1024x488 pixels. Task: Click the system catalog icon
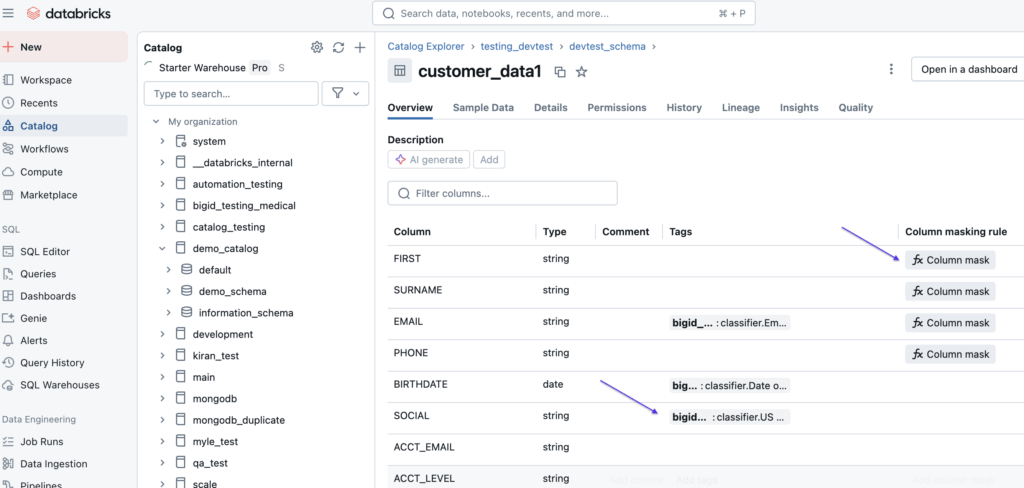181,141
